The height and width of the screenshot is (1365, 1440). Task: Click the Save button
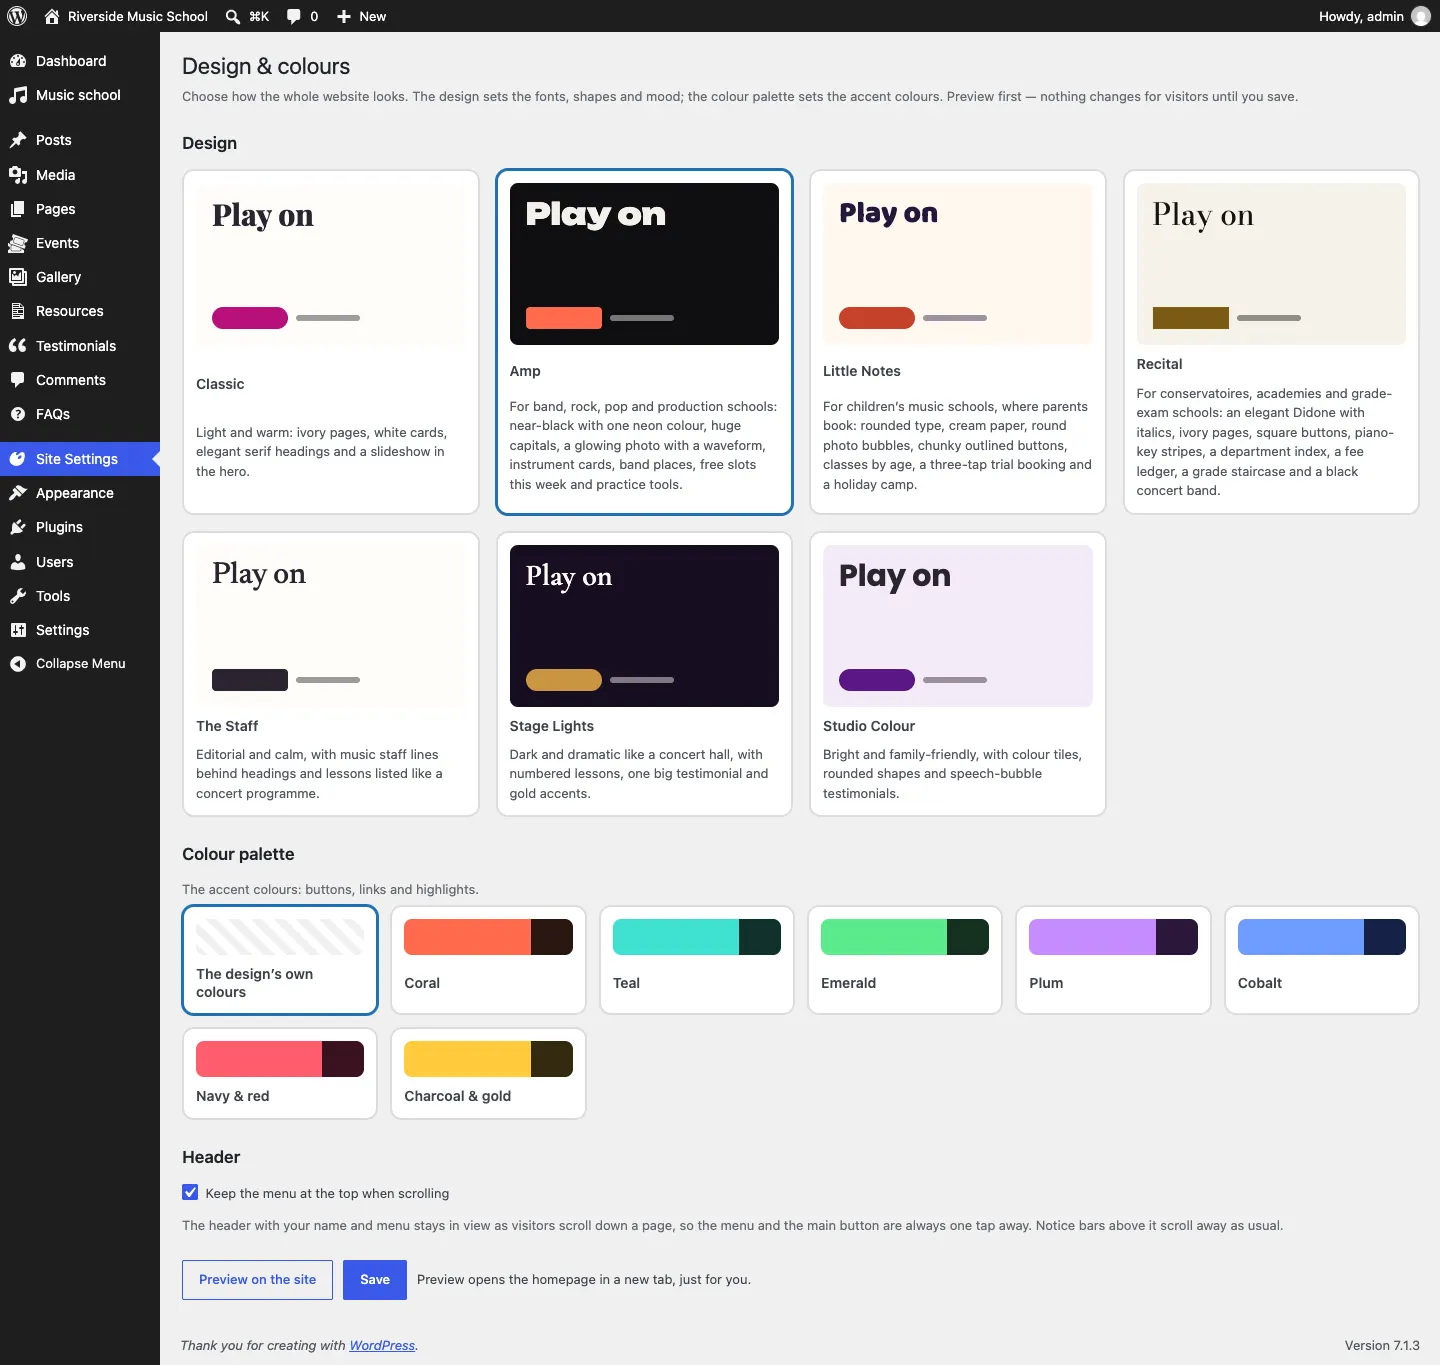coord(375,1280)
